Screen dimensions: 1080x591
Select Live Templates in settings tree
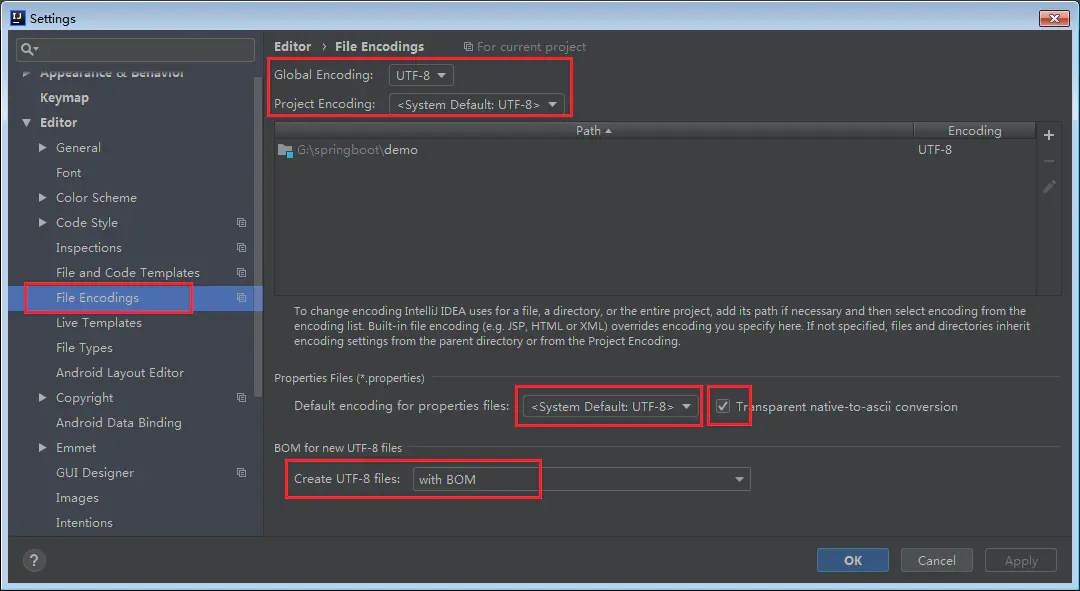99,323
